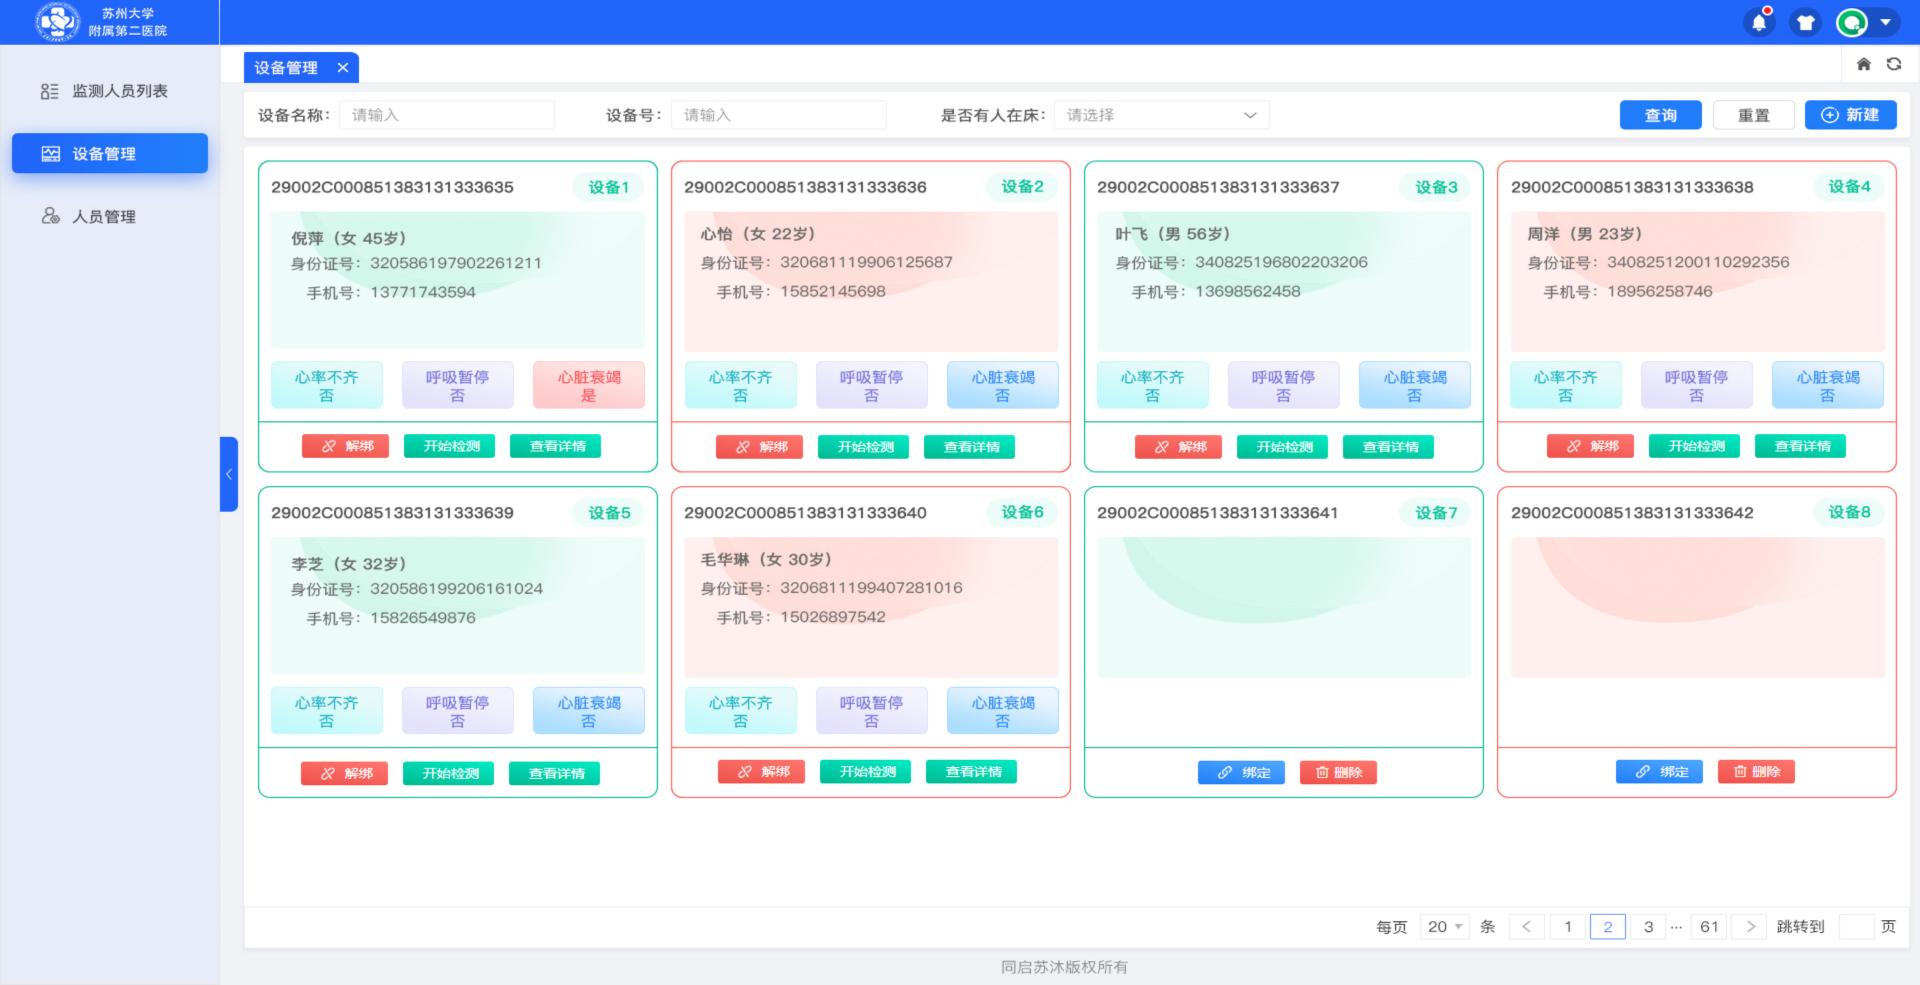The image size is (1920, 985).
Task: Expand the user avatar dropdown arrow
Action: (1885, 22)
